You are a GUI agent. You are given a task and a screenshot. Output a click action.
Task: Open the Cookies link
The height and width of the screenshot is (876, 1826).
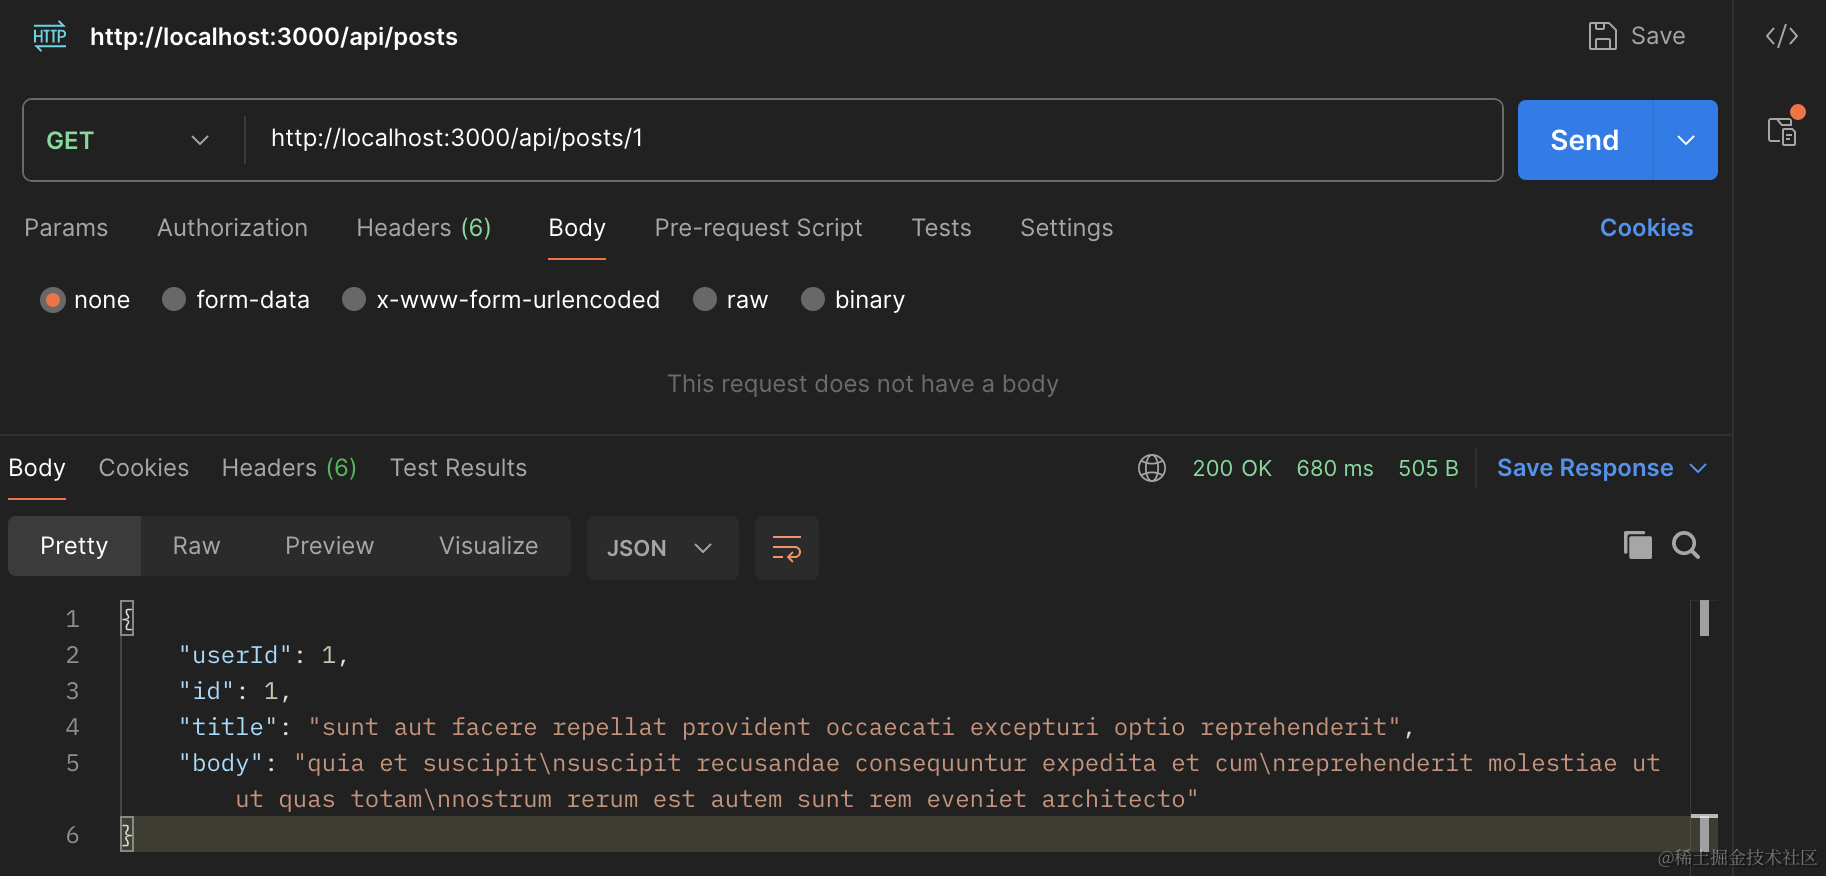coord(1646,228)
